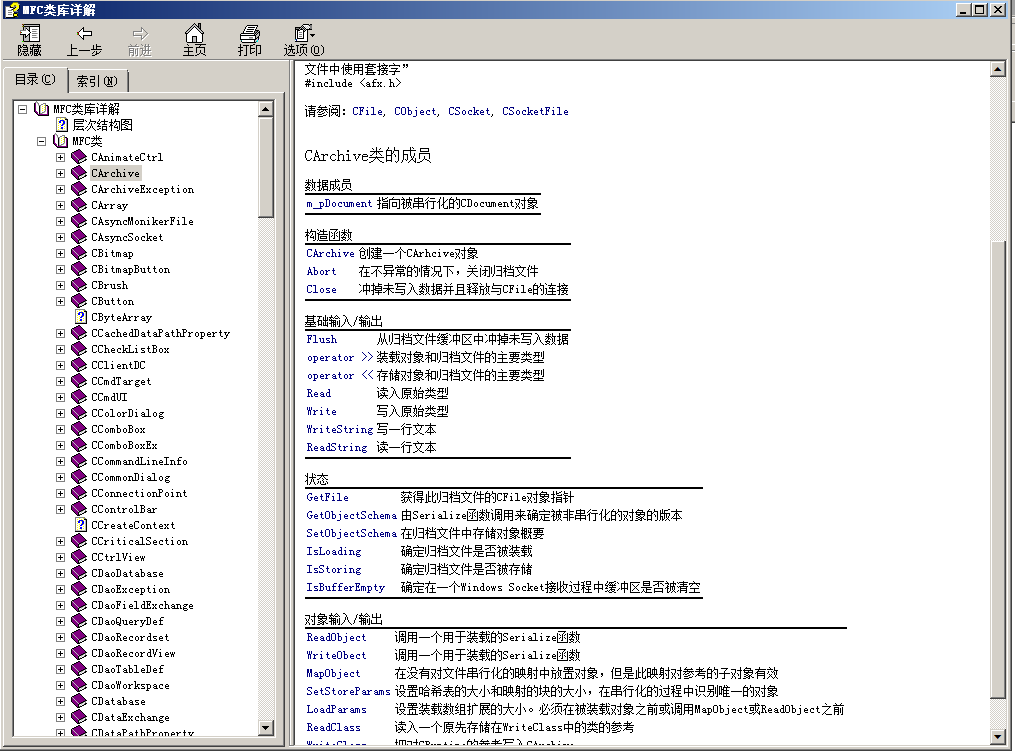Select CCachedDataPathProperty in the tree
Viewport: 1015px width, 751px height.
[160, 333]
